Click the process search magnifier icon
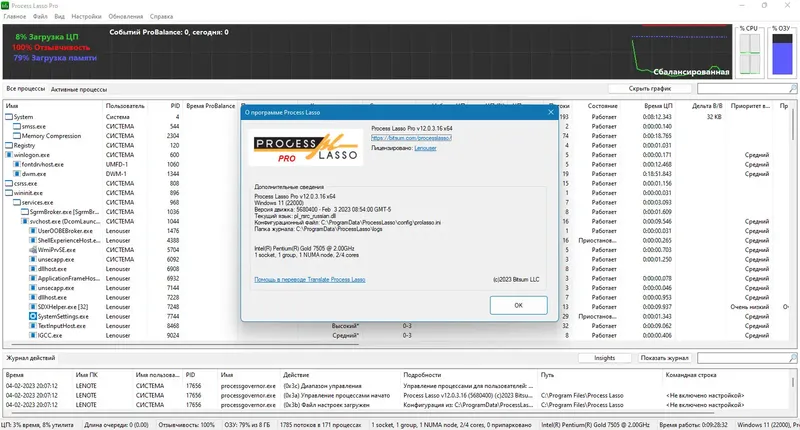This screenshot has height=430, width=800. [792, 89]
